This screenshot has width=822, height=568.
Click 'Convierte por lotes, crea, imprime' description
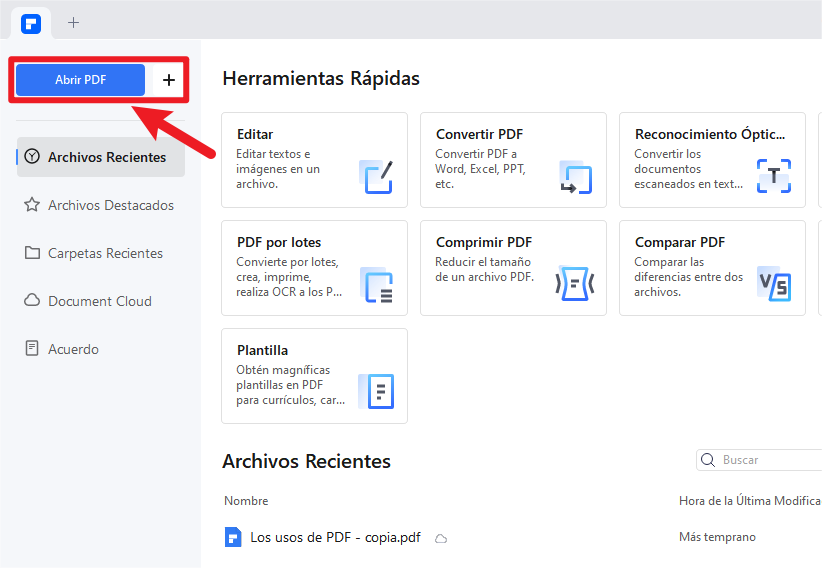coord(289,277)
